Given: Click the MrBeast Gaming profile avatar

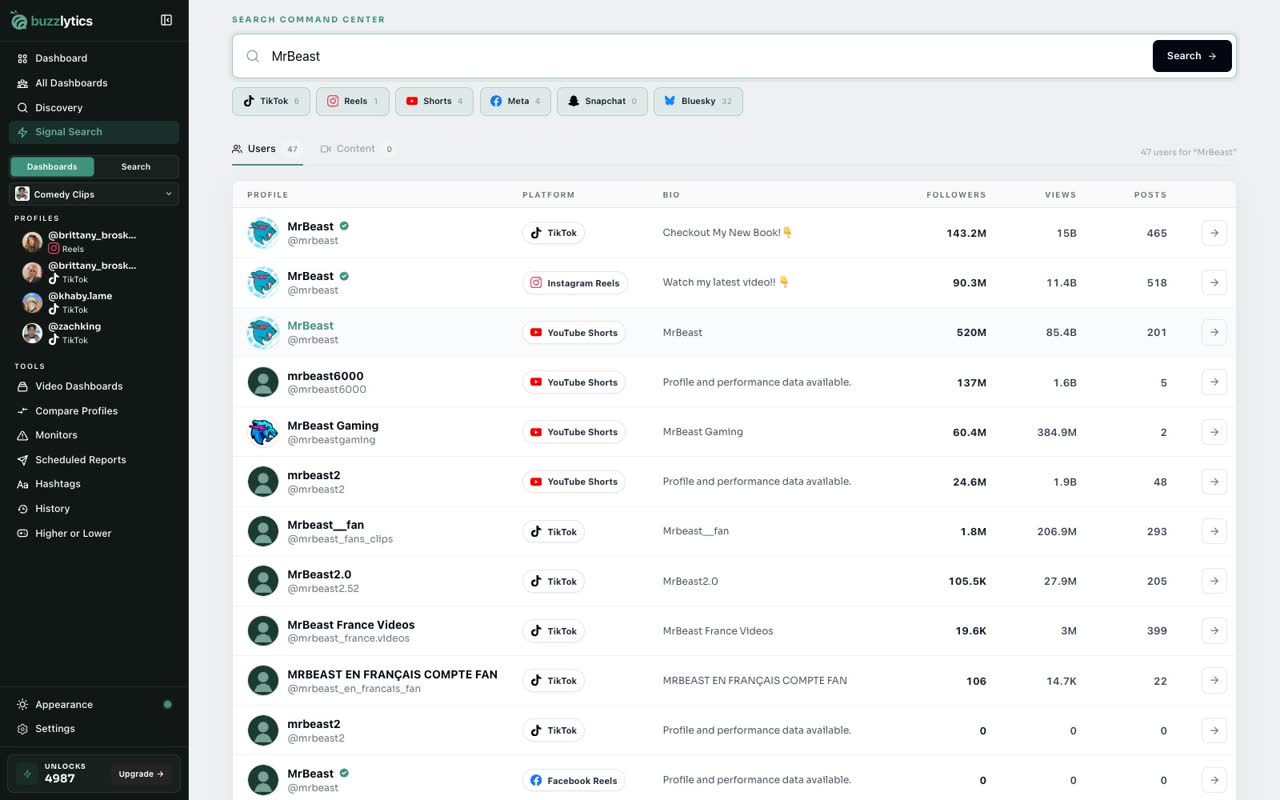Looking at the screenshot, I should point(263,432).
